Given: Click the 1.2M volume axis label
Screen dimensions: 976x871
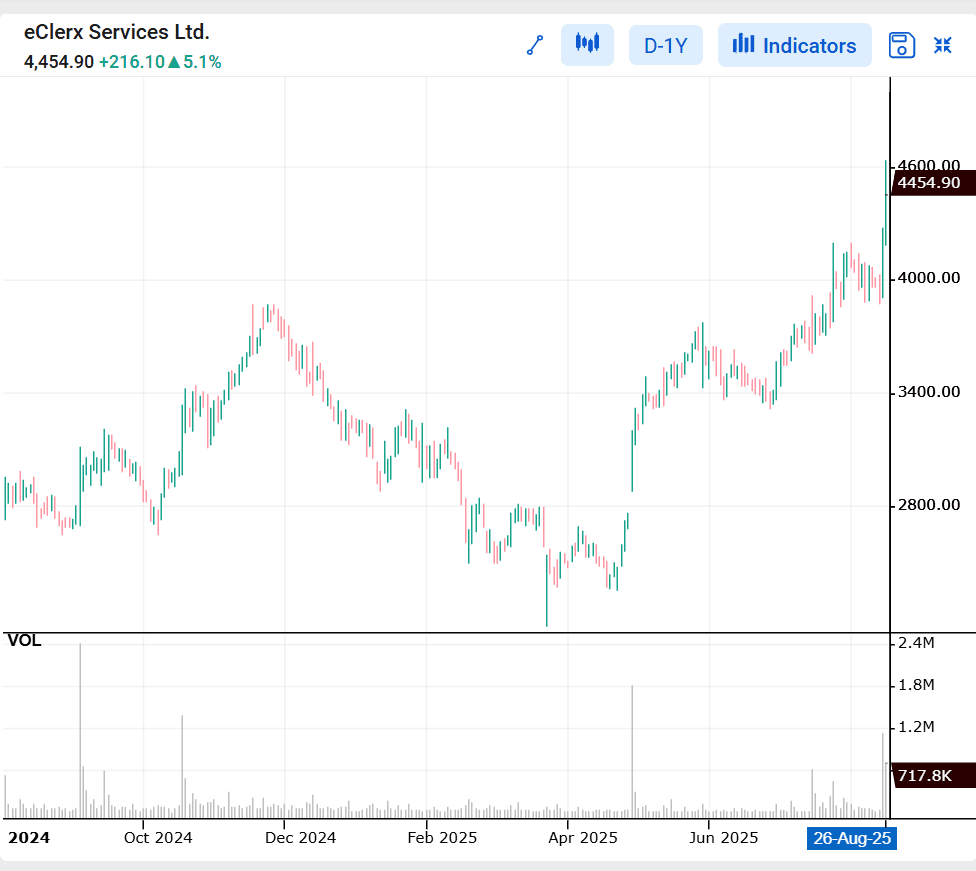Looking at the screenshot, I should (916, 727).
